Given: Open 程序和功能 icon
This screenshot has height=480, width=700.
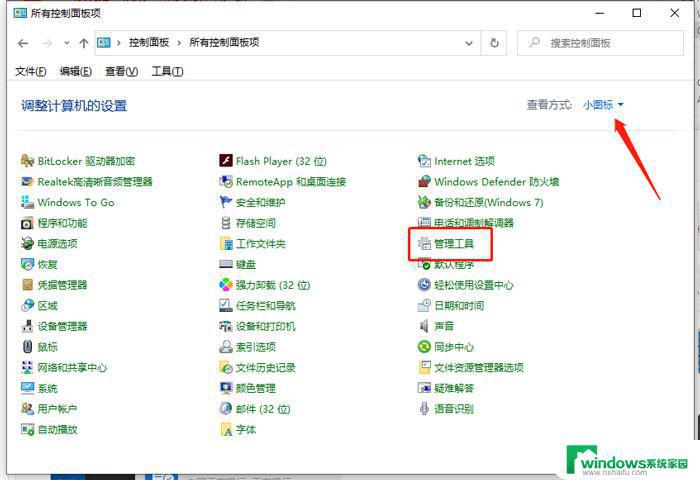Looking at the screenshot, I should coord(27,223).
